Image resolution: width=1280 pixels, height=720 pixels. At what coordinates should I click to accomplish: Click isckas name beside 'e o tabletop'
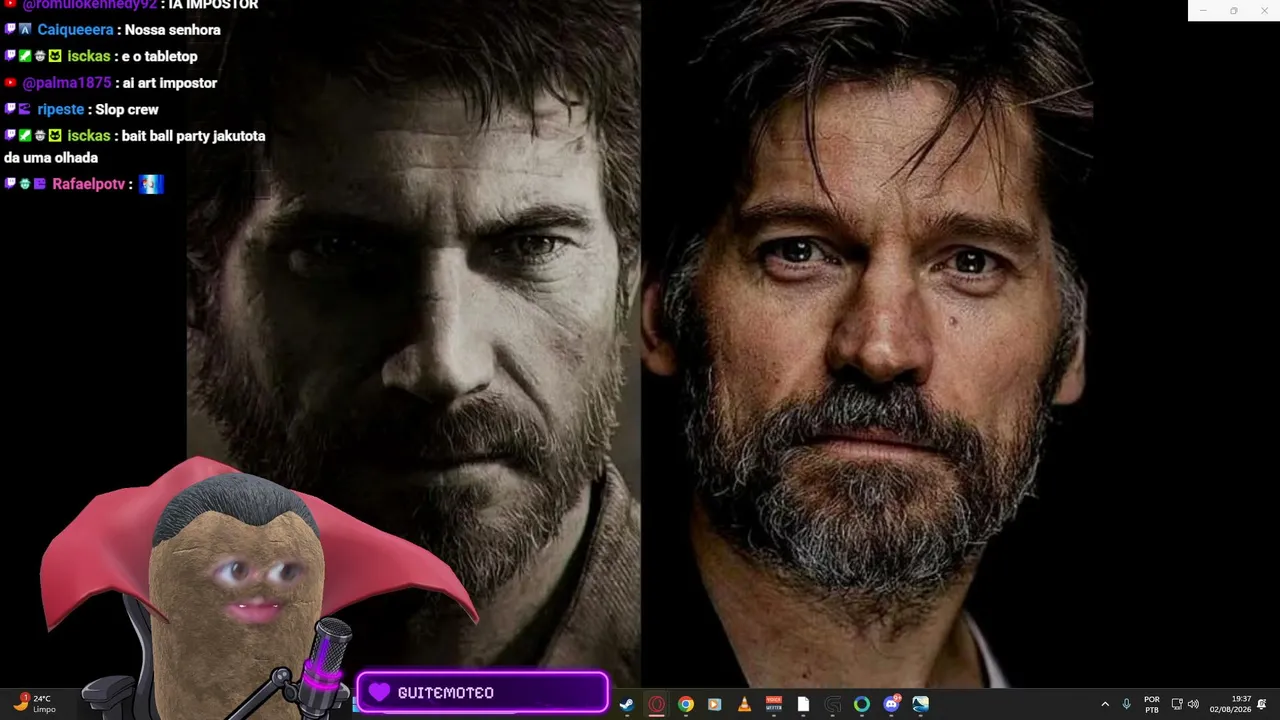point(89,57)
